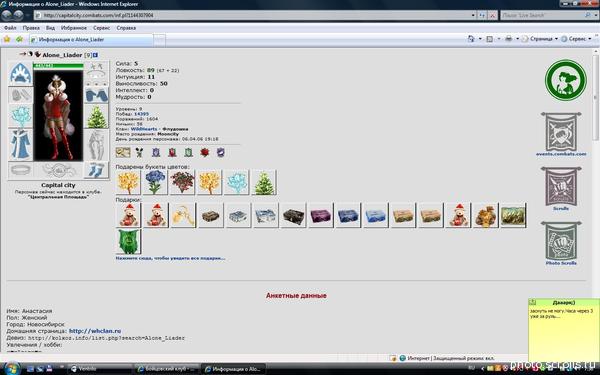Click the Windows Start button
Image resolution: width=600 pixels, height=375 pixels.
tap(11, 368)
